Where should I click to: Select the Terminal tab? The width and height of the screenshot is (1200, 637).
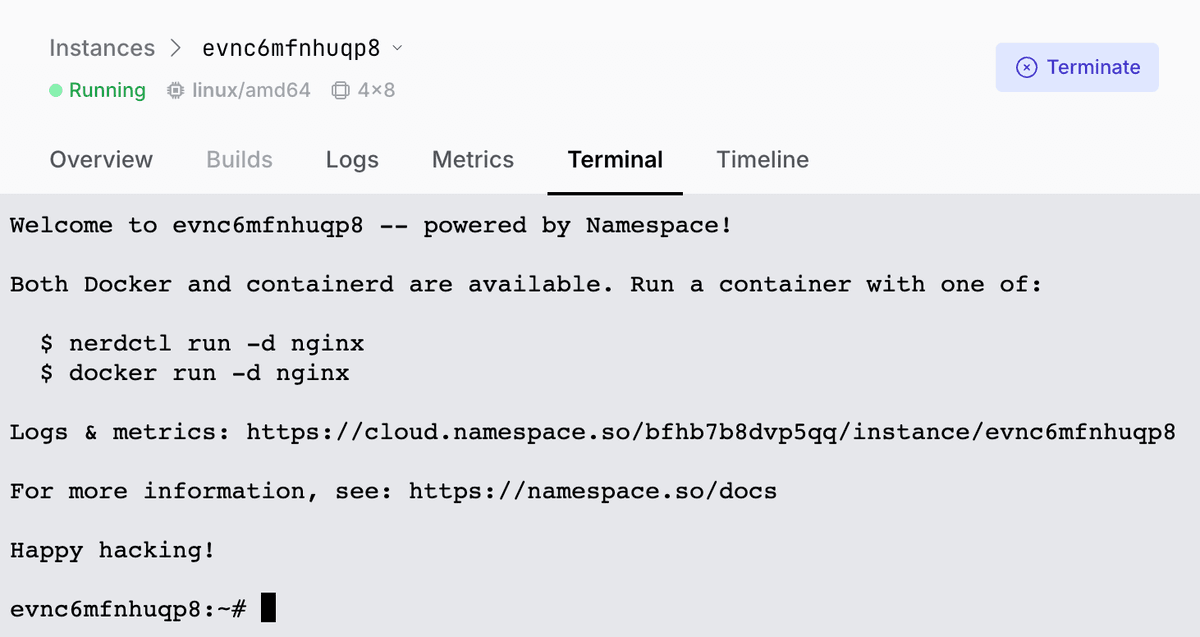(x=615, y=160)
